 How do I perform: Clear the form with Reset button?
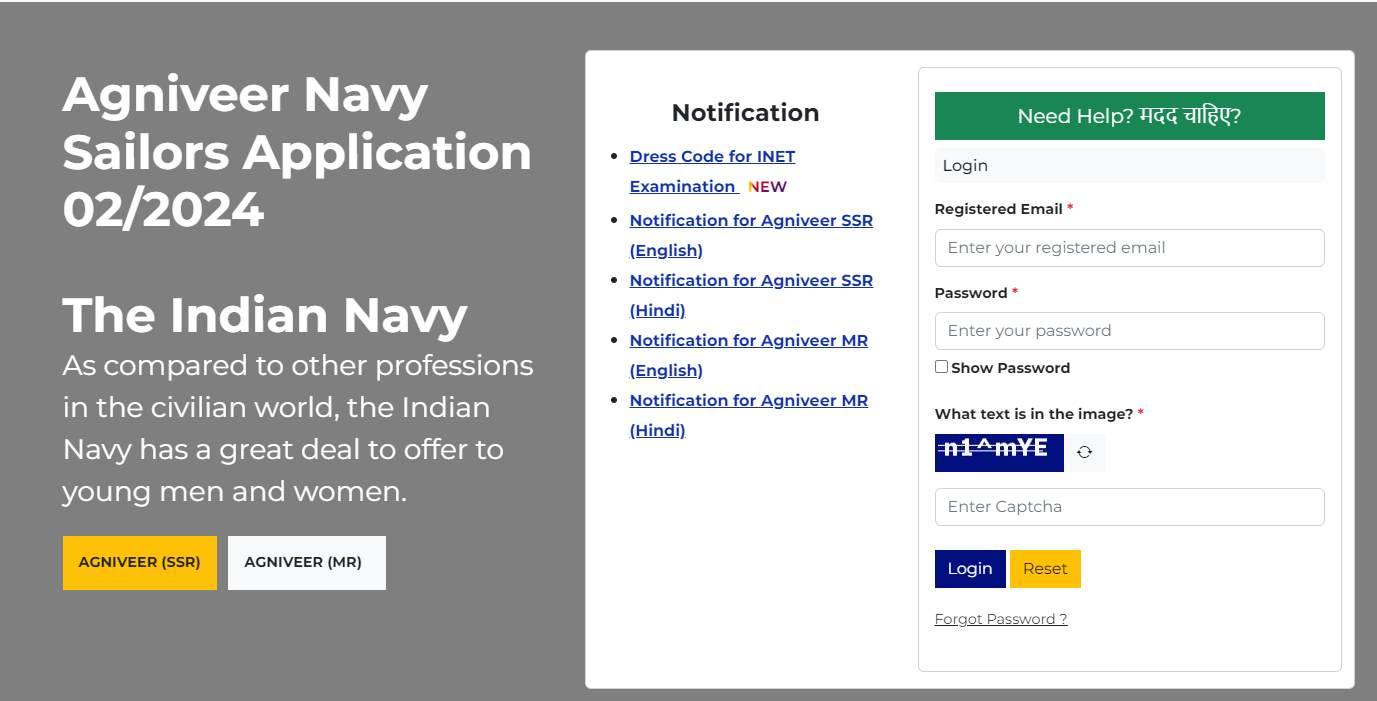pos(1045,569)
